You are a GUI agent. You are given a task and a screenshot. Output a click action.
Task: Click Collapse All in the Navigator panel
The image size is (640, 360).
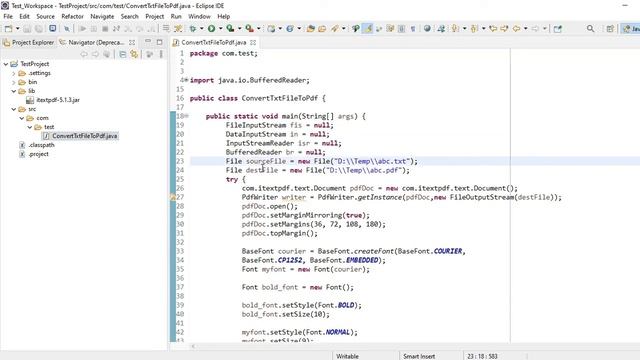[122, 54]
